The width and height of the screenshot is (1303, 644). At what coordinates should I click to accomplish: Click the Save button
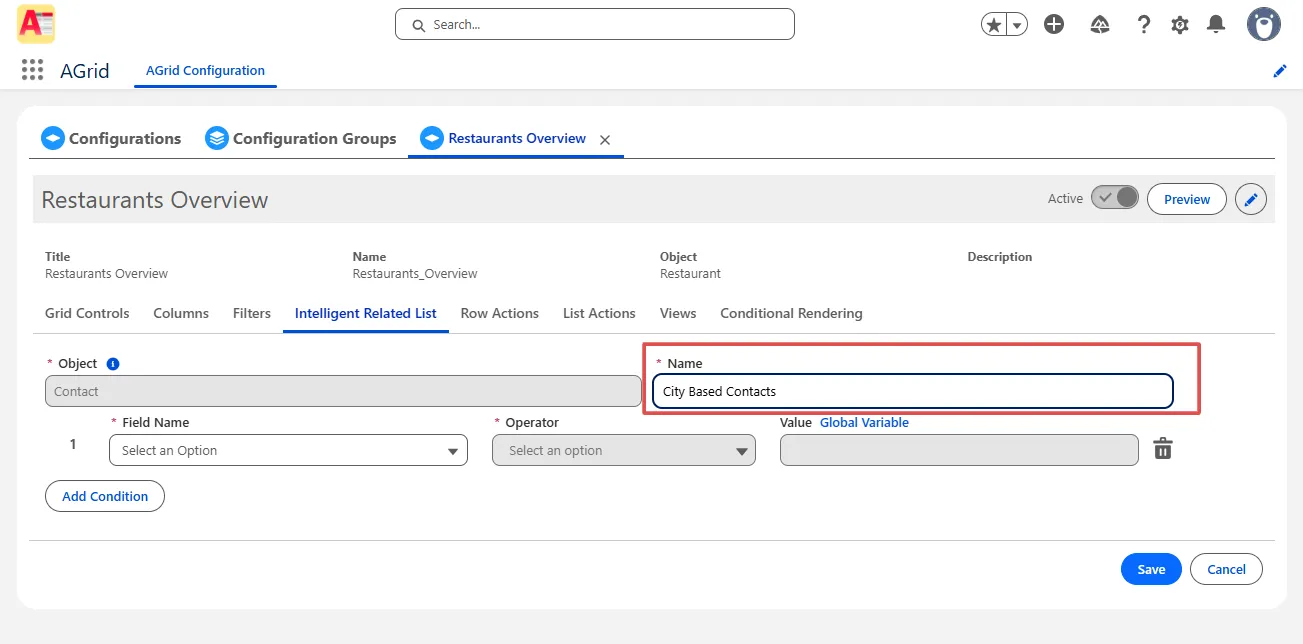coord(1151,569)
